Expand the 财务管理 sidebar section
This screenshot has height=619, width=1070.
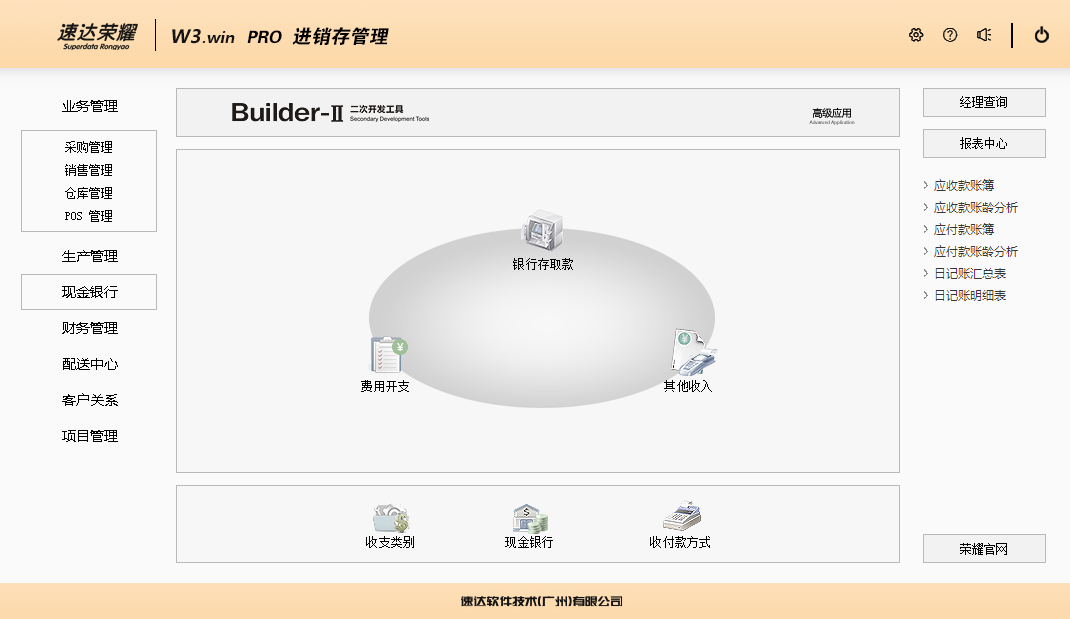pos(89,328)
